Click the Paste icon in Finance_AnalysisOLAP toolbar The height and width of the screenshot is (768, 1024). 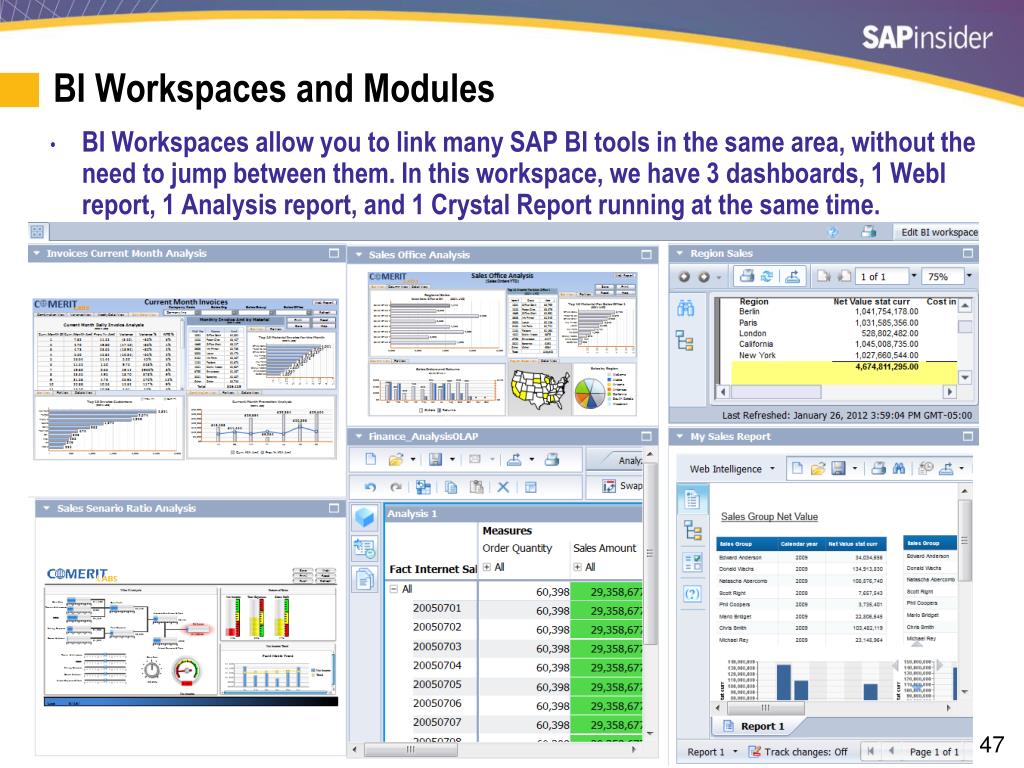[476, 487]
